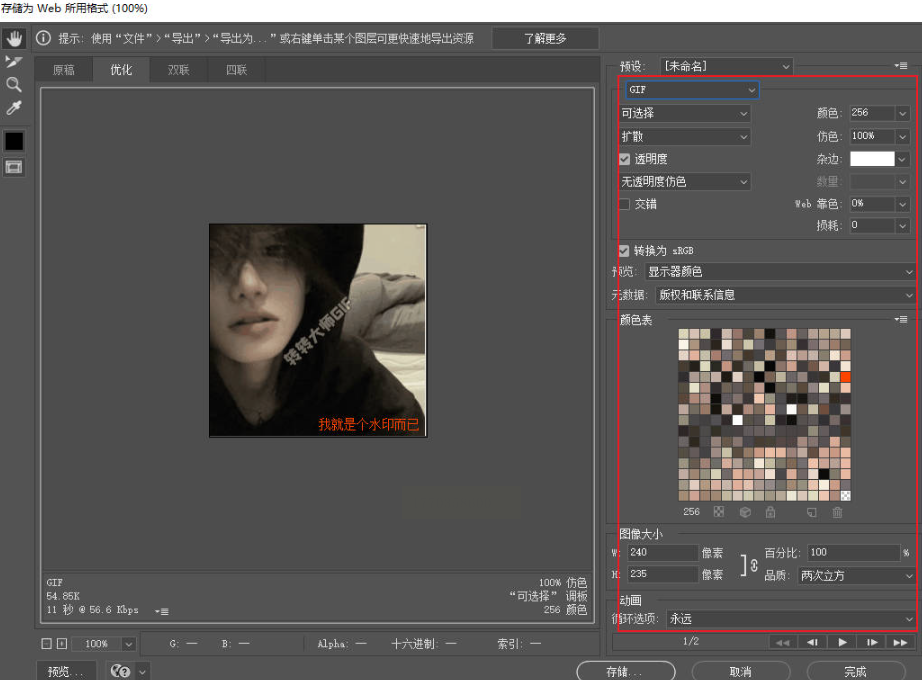The height and width of the screenshot is (680, 922).
Task: Click the trash icon under color table
Action: coord(837,512)
